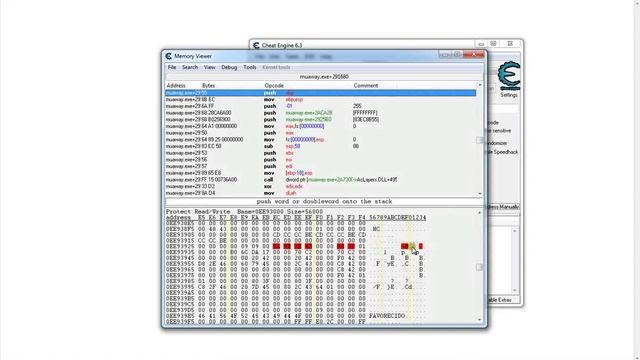Viewport: 640px width, 360px height.
Task: Maximize the Cheat Engine 6.3 window
Action: (493, 44)
